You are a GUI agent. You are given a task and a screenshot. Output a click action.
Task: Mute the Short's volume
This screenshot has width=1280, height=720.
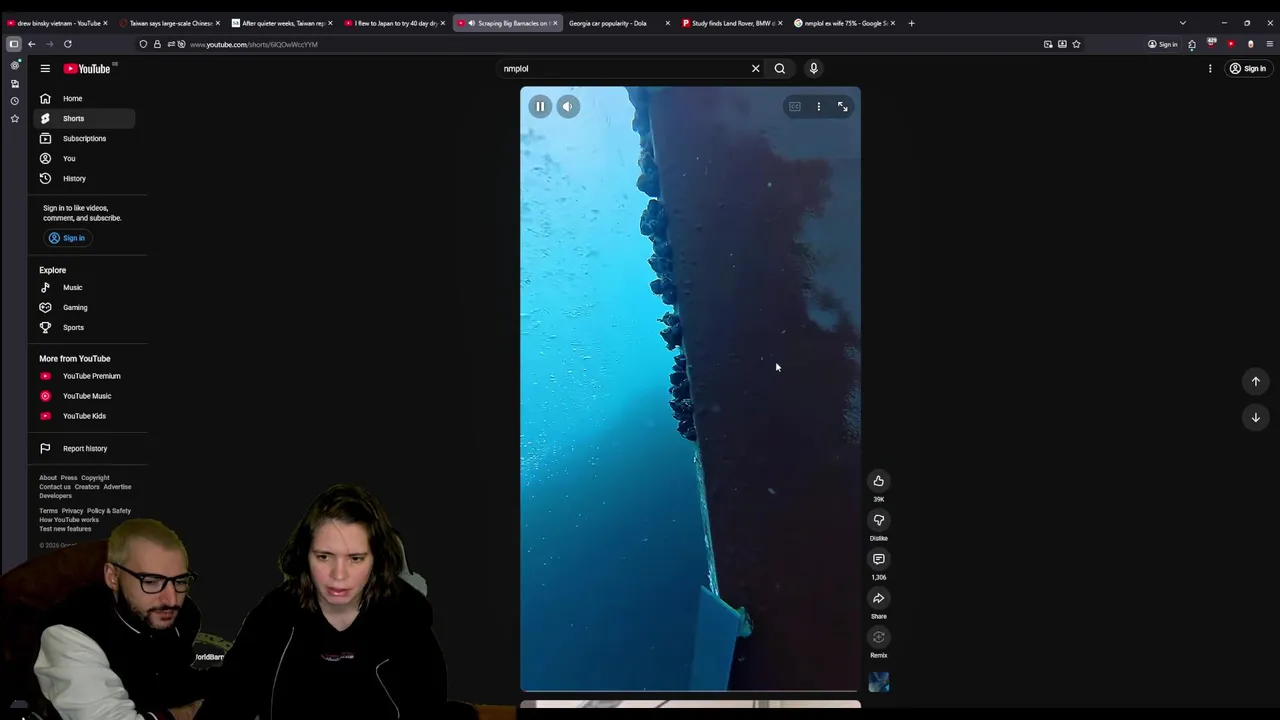click(x=568, y=106)
